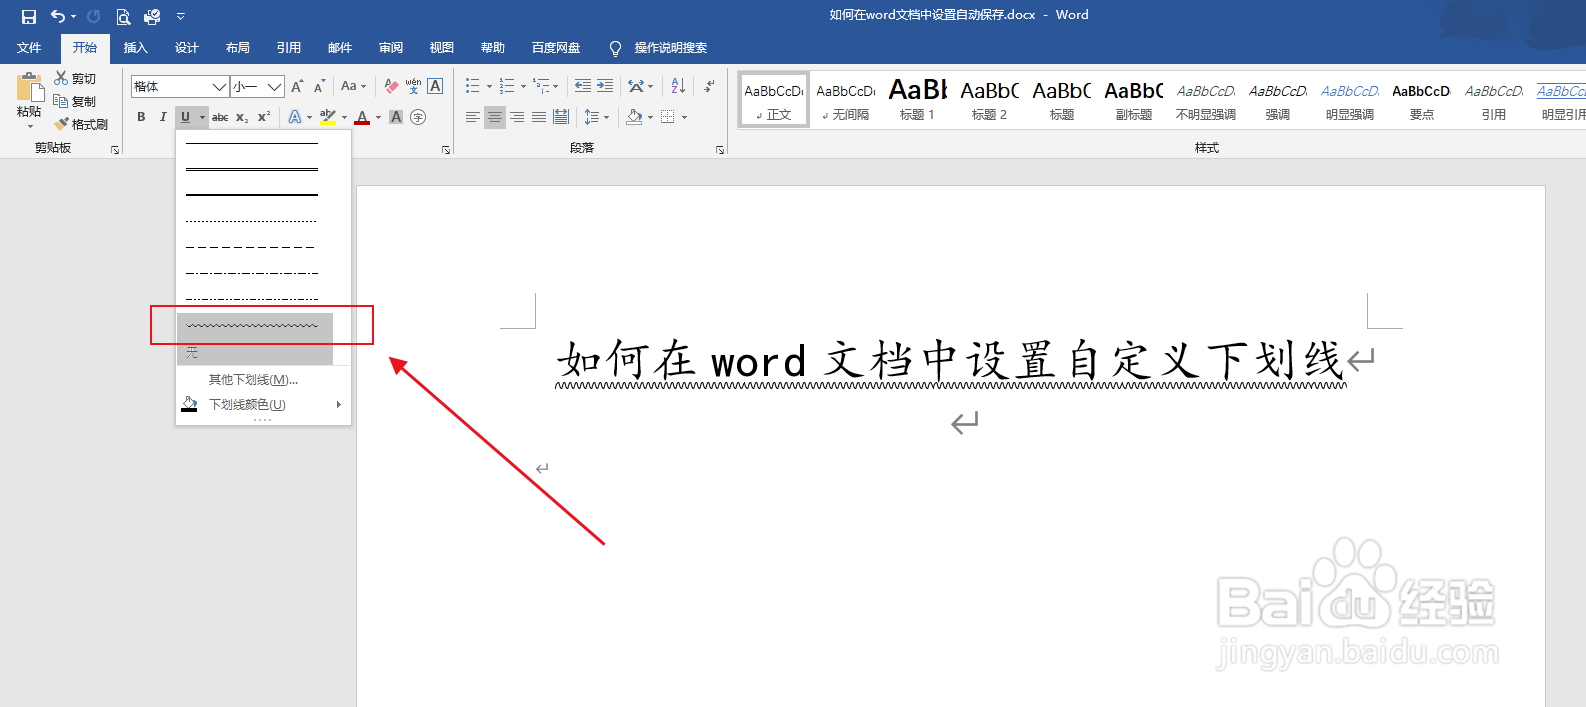The width and height of the screenshot is (1586, 707).
Task: Toggle superscript formatting
Action: tap(264, 117)
